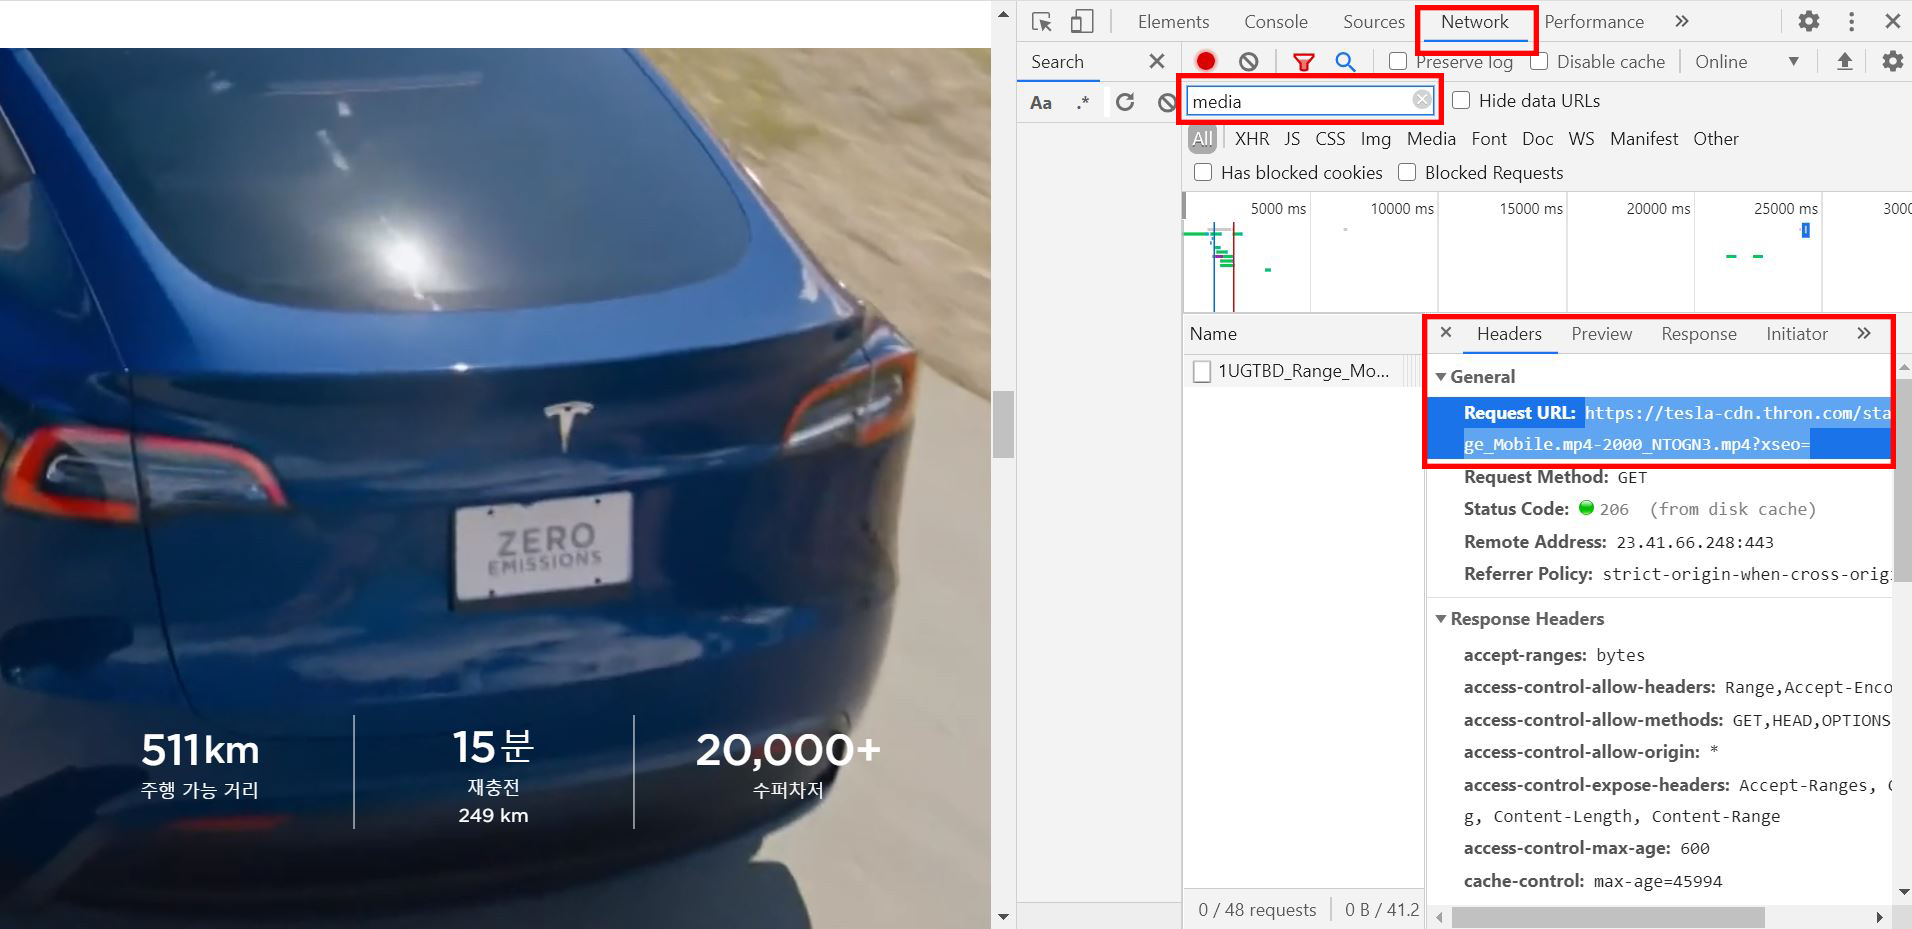Open the Preview tab
The height and width of the screenshot is (929, 1912).
pyautogui.click(x=1601, y=334)
